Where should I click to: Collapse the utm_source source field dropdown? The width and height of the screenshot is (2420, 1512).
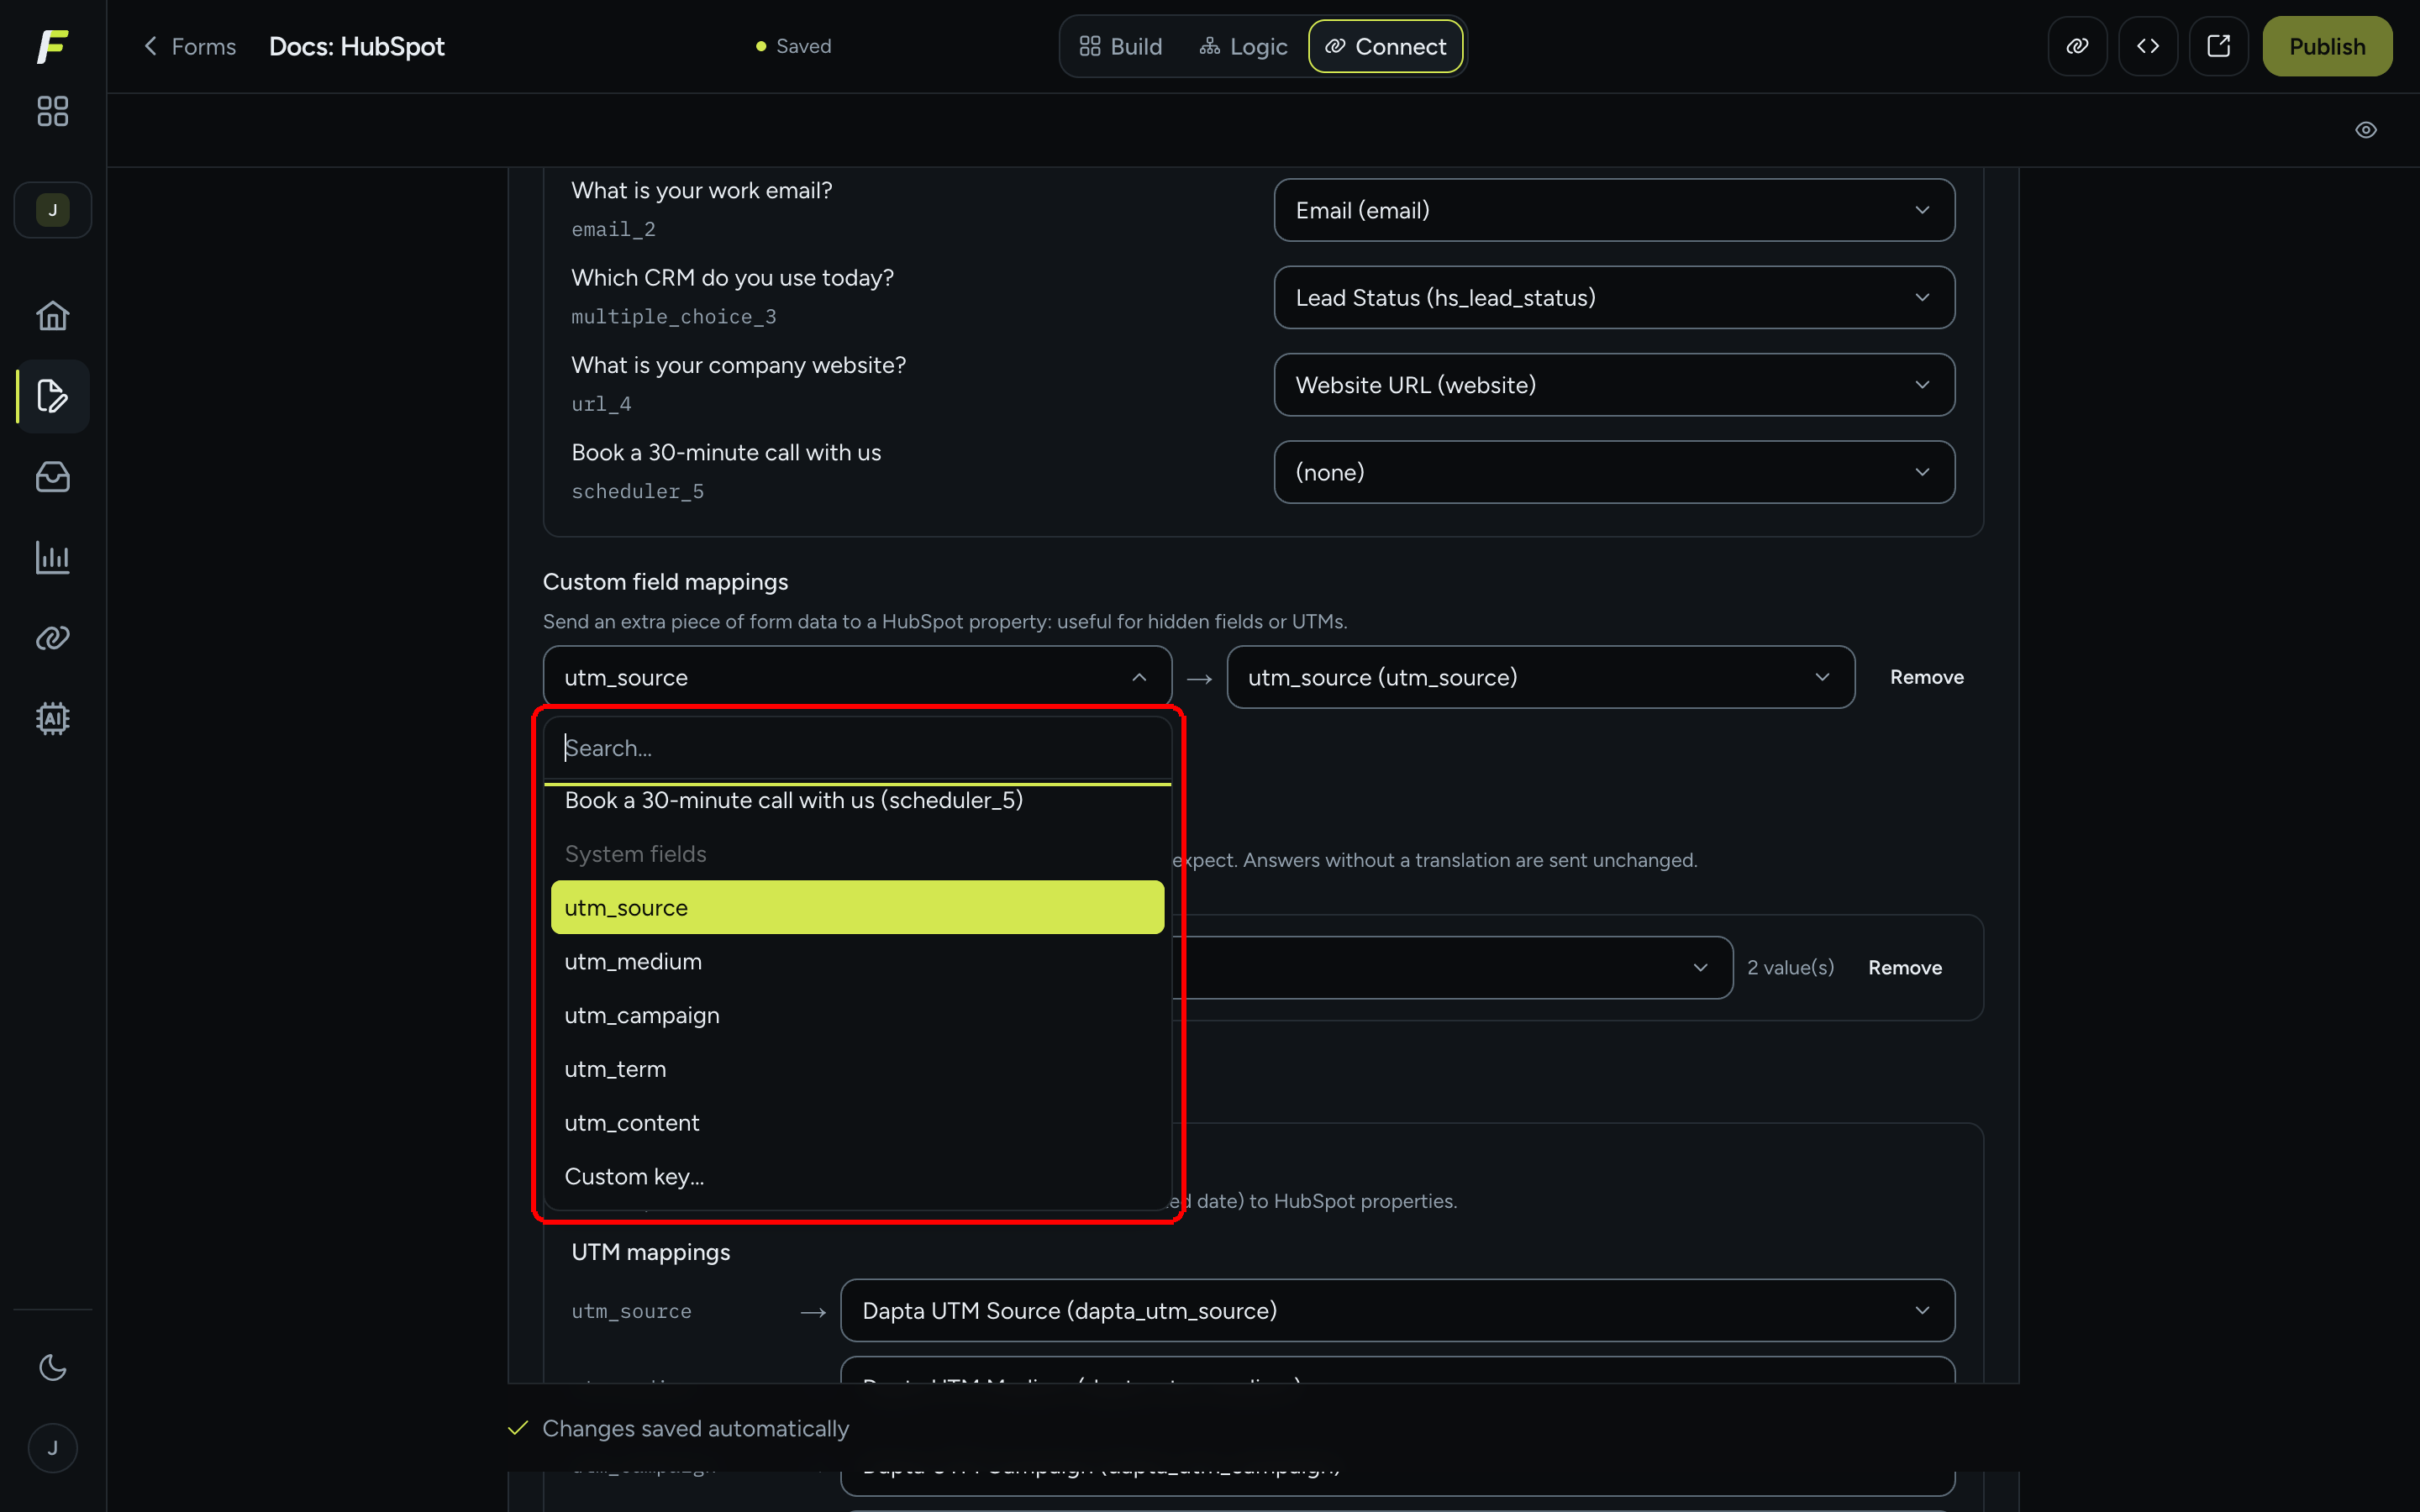(x=857, y=677)
